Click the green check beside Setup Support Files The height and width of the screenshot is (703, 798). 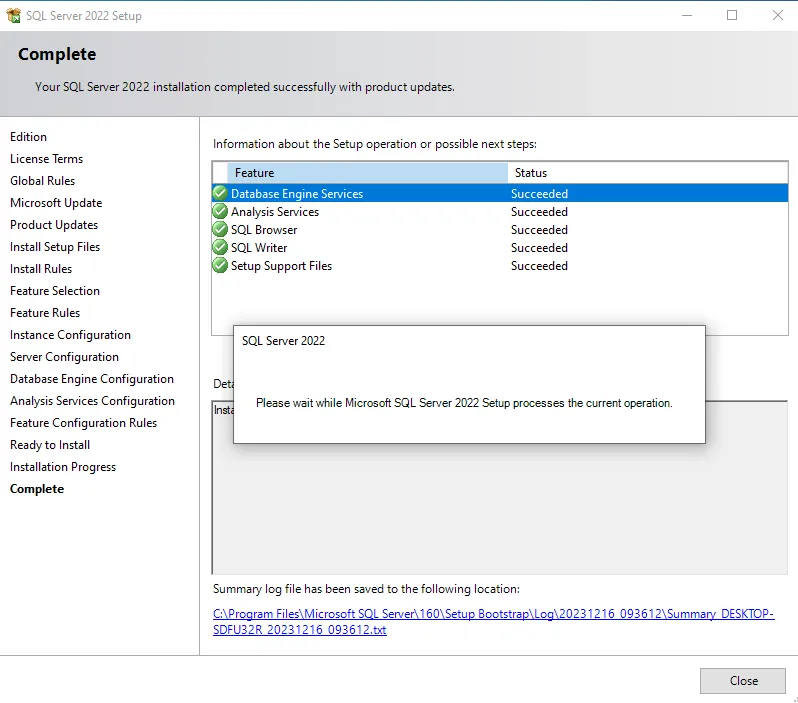[220, 265]
